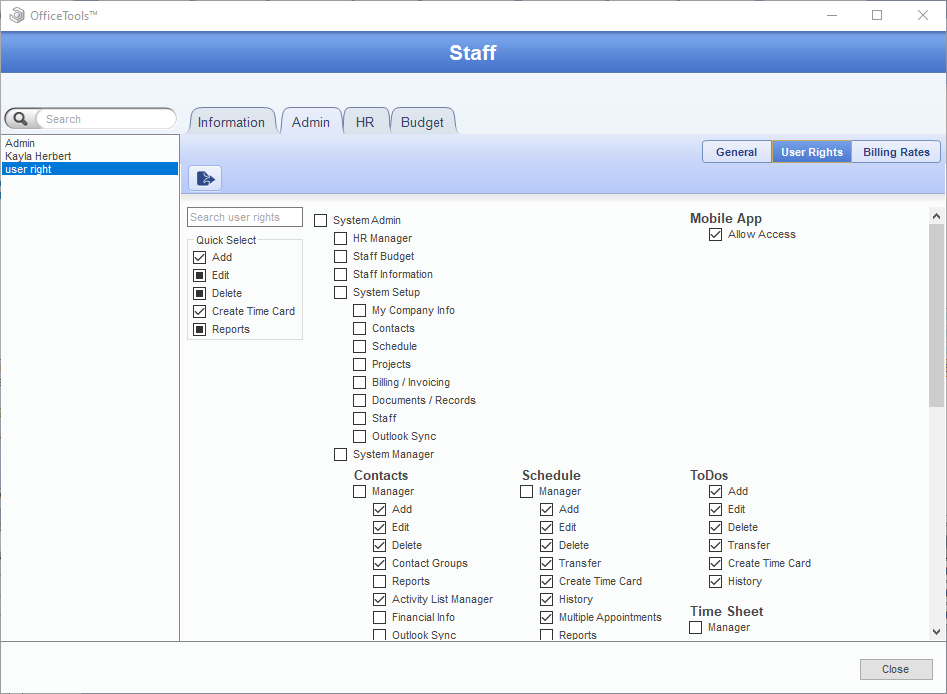Uncheck ToDos Transfer checkbox

[x=716, y=545]
